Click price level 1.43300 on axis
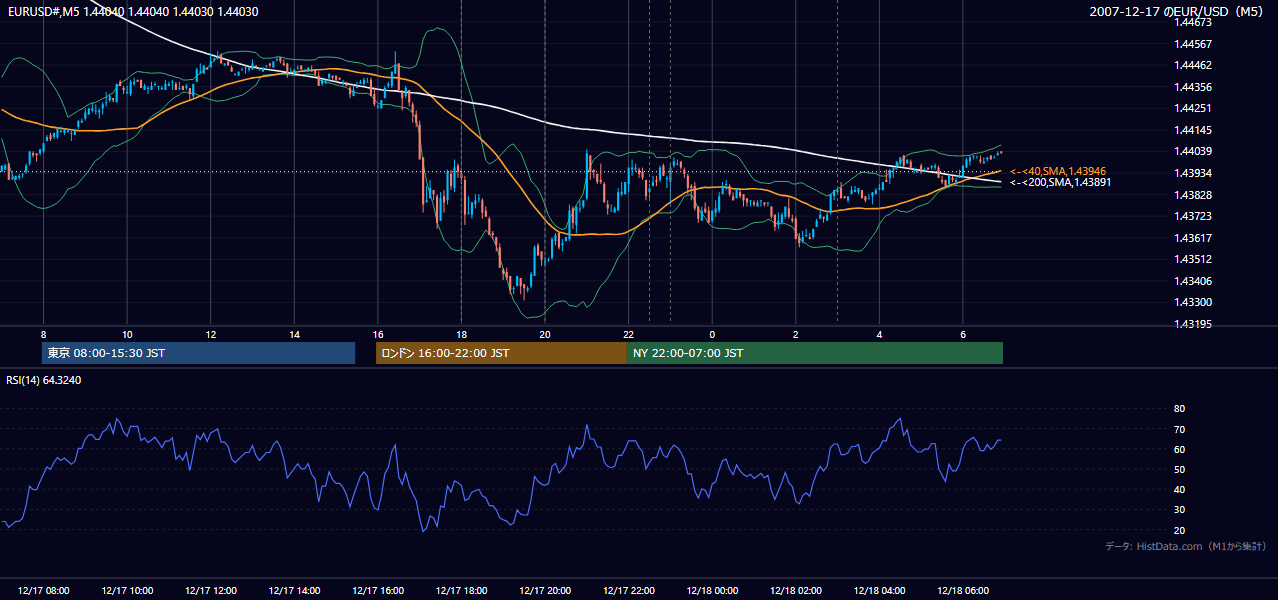Screen dimensions: 1278x600 [1191, 302]
